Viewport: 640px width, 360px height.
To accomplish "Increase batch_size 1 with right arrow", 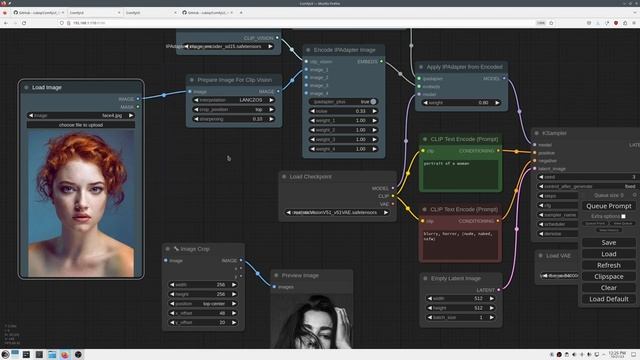I will click(x=491, y=318).
